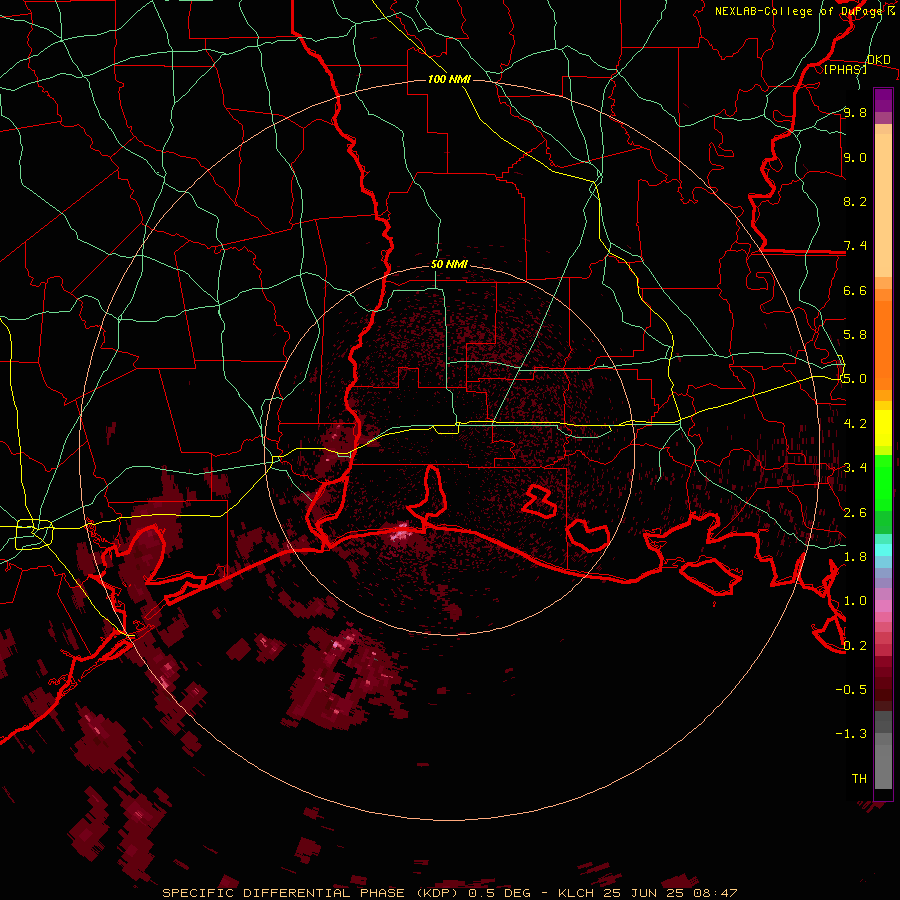Image resolution: width=900 pixels, height=900 pixels.
Task: Click the -1.3 value on the color scale
Action: (x=851, y=734)
